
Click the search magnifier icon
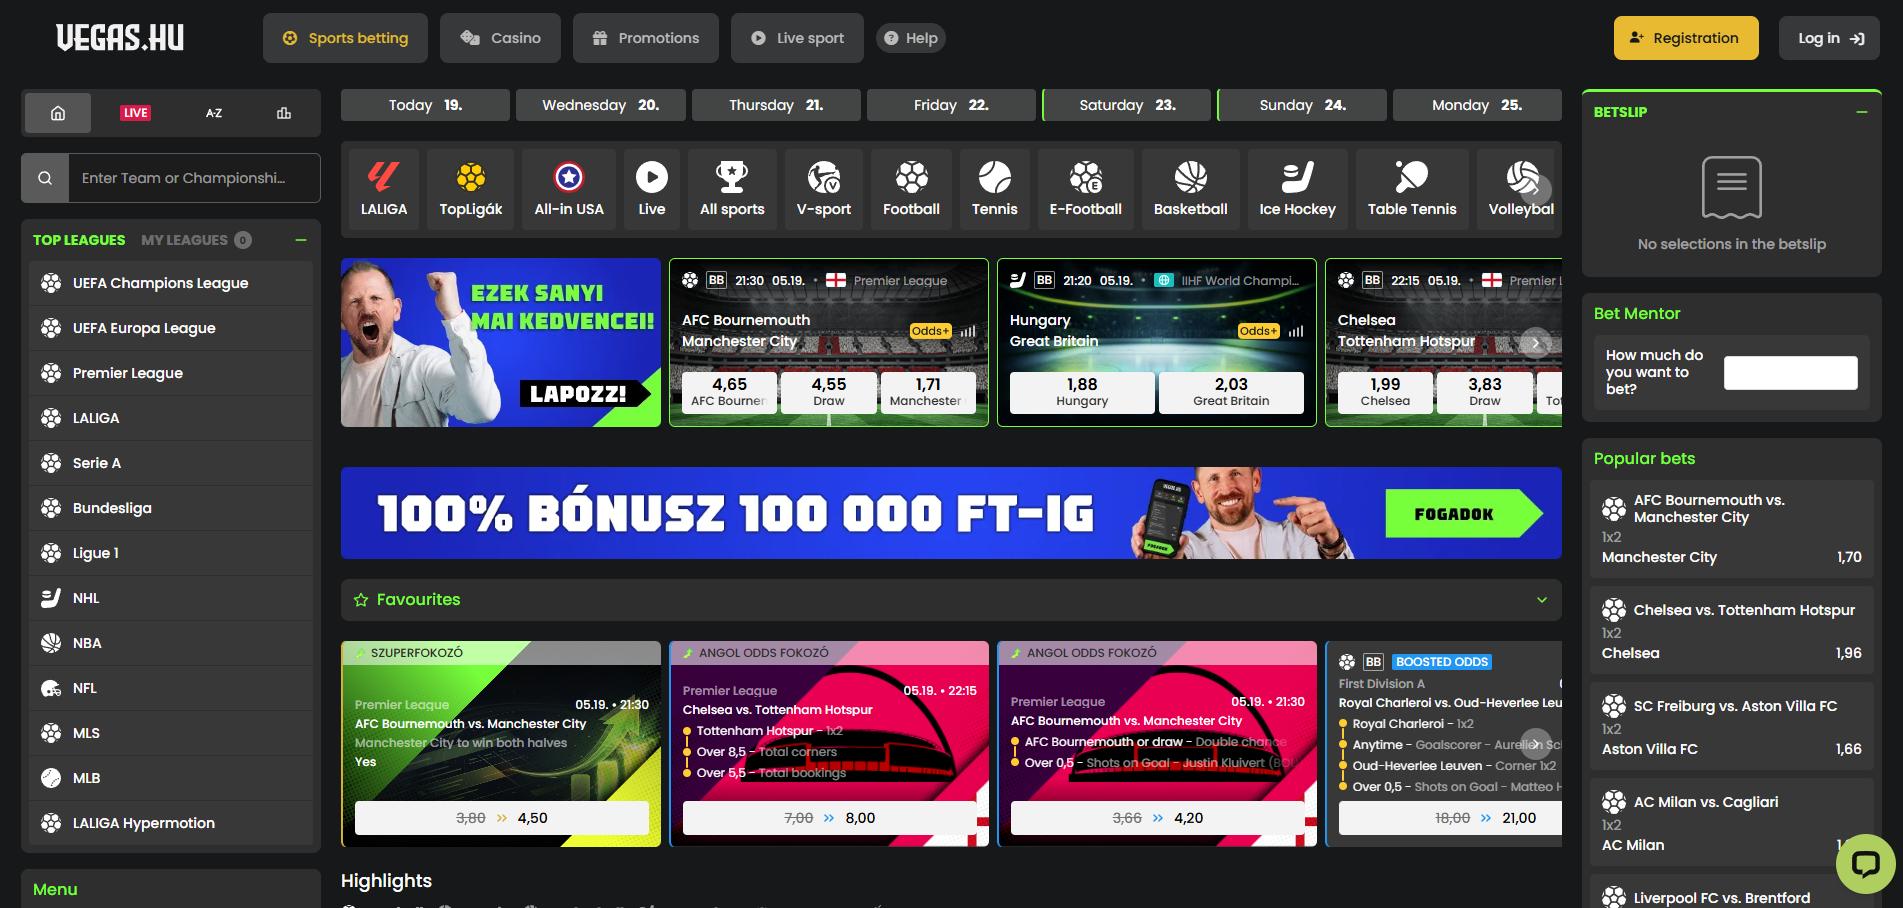click(x=45, y=178)
